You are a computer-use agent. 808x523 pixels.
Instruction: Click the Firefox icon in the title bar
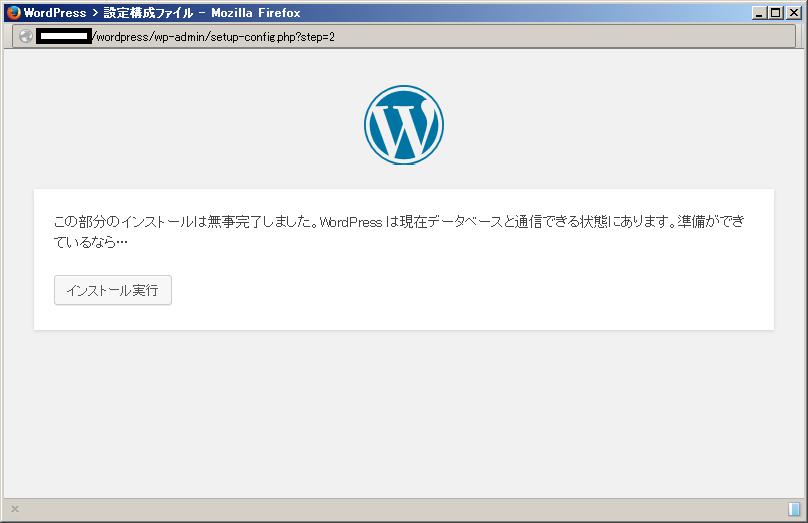pyautogui.click(x=13, y=12)
